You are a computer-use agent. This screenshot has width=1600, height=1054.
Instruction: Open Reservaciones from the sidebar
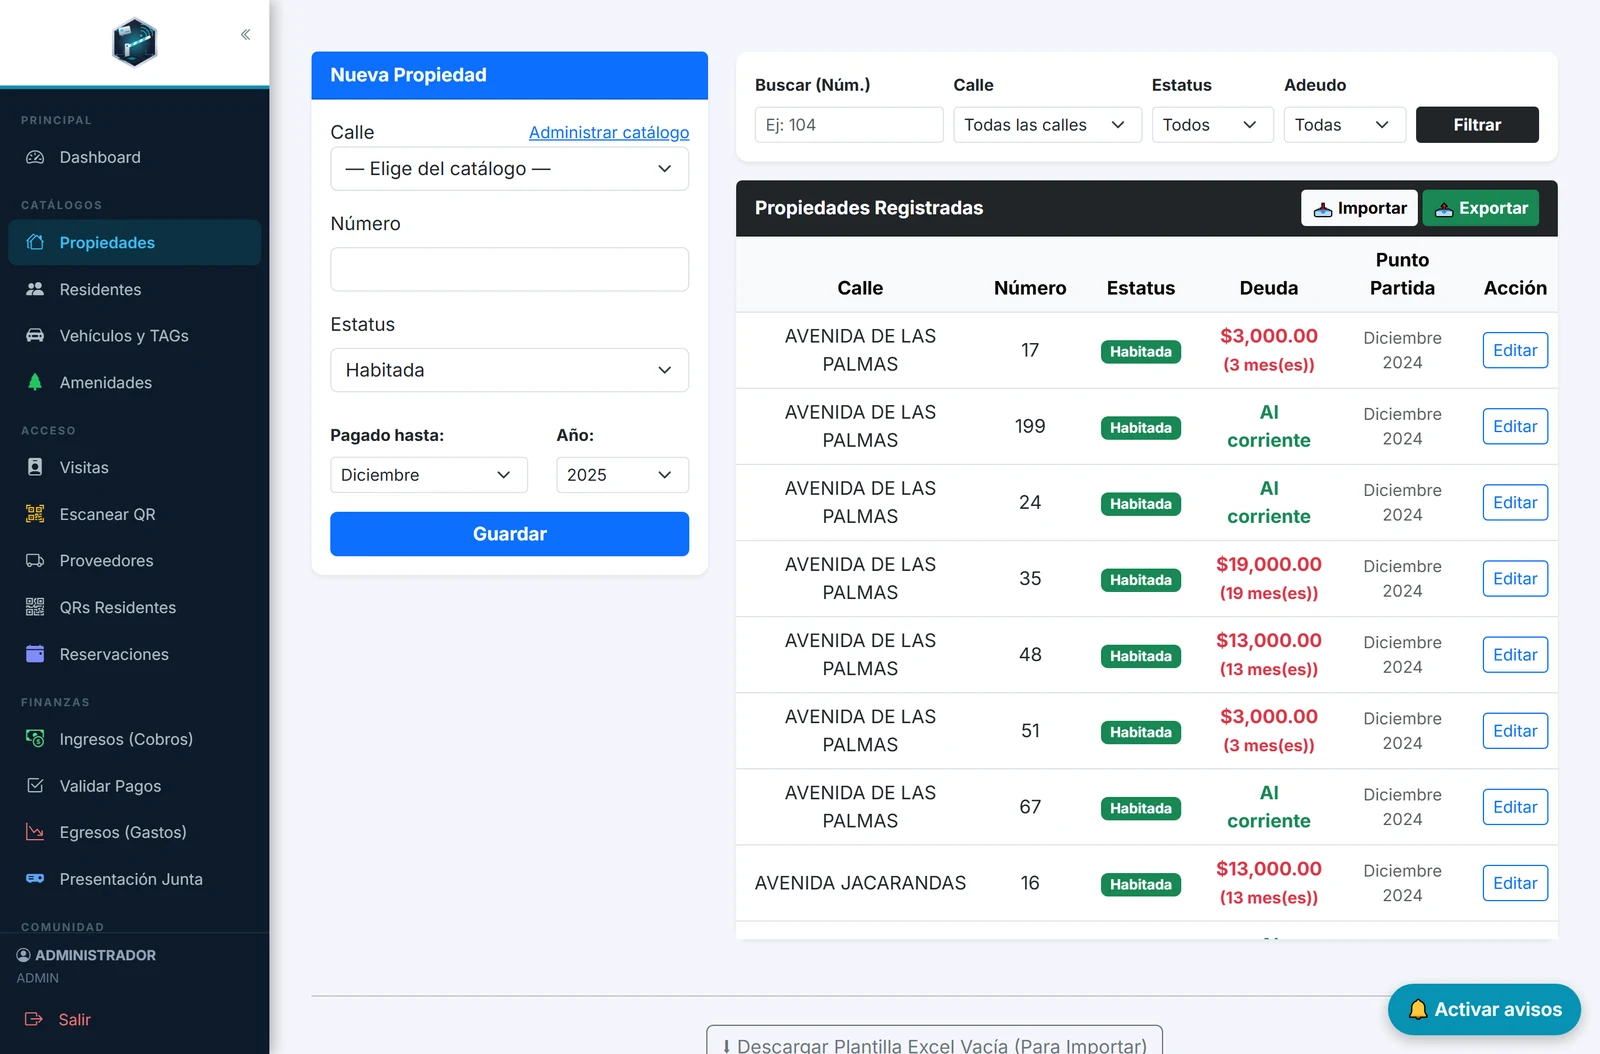point(135,654)
